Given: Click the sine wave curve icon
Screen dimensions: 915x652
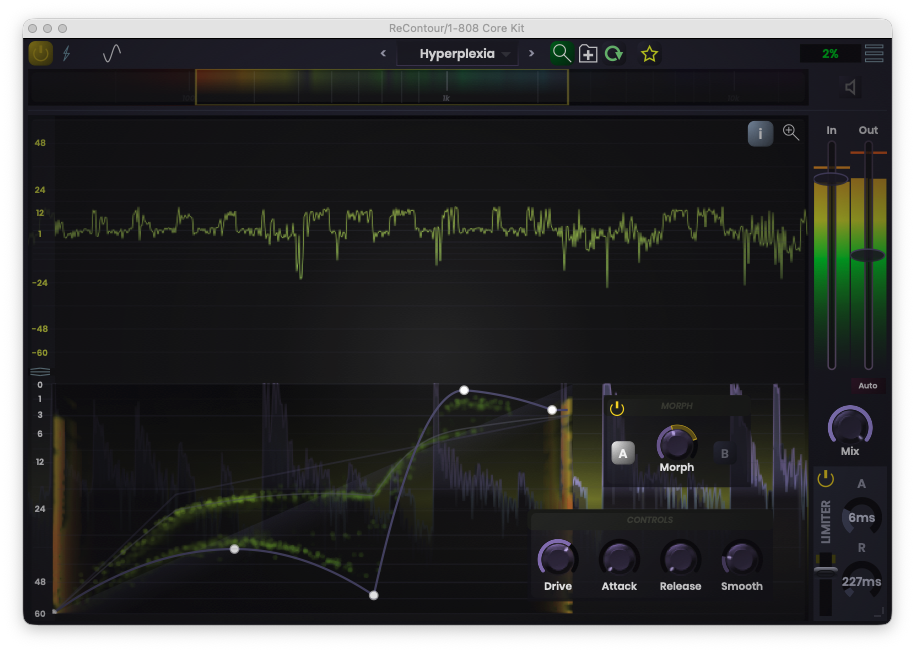Looking at the screenshot, I should [112, 54].
